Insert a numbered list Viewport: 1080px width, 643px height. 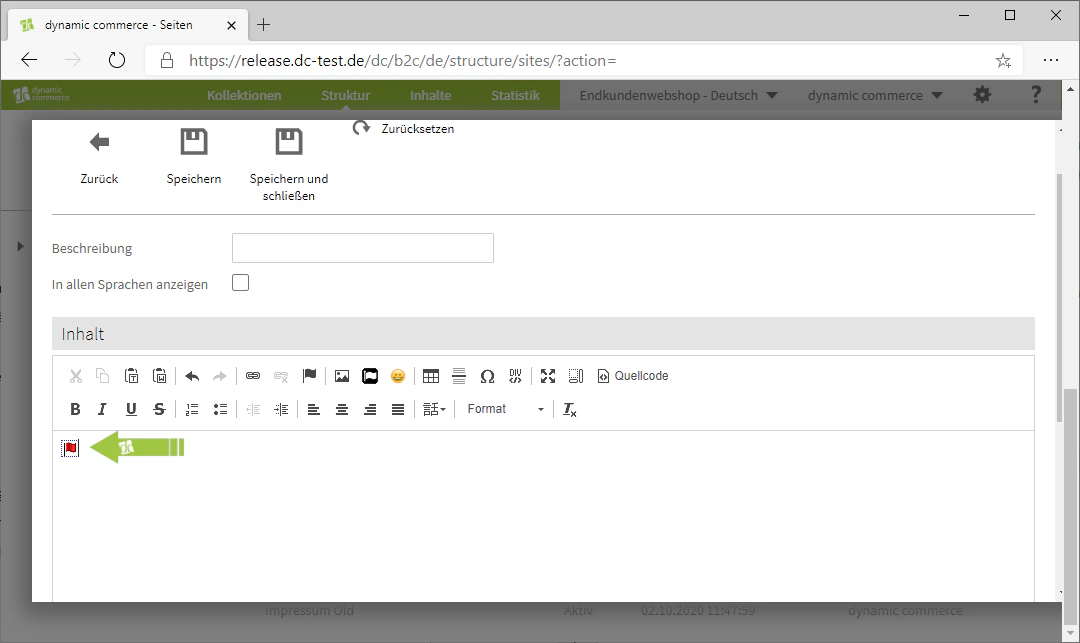tap(192, 409)
